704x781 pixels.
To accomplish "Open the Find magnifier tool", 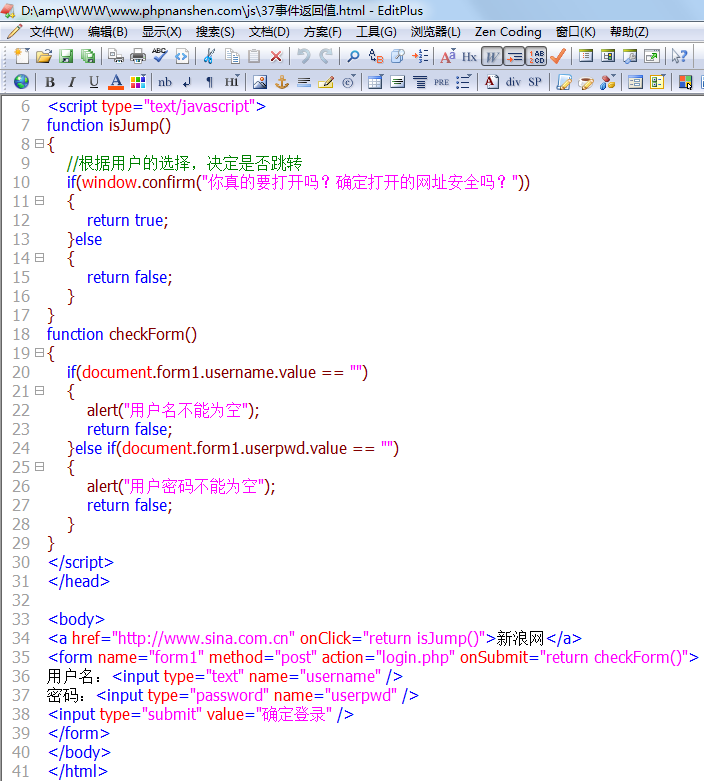I will (353, 56).
